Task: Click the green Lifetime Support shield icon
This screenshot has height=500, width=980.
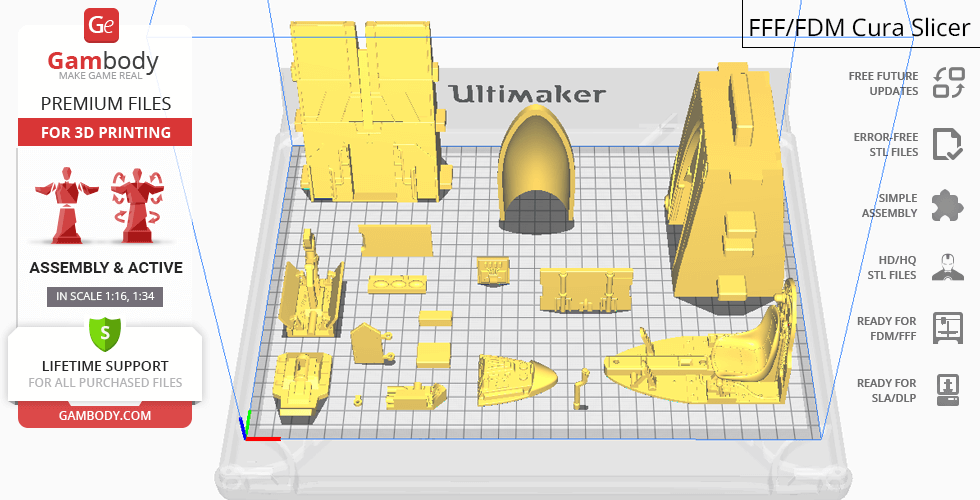Action: (x=104, y=334)
